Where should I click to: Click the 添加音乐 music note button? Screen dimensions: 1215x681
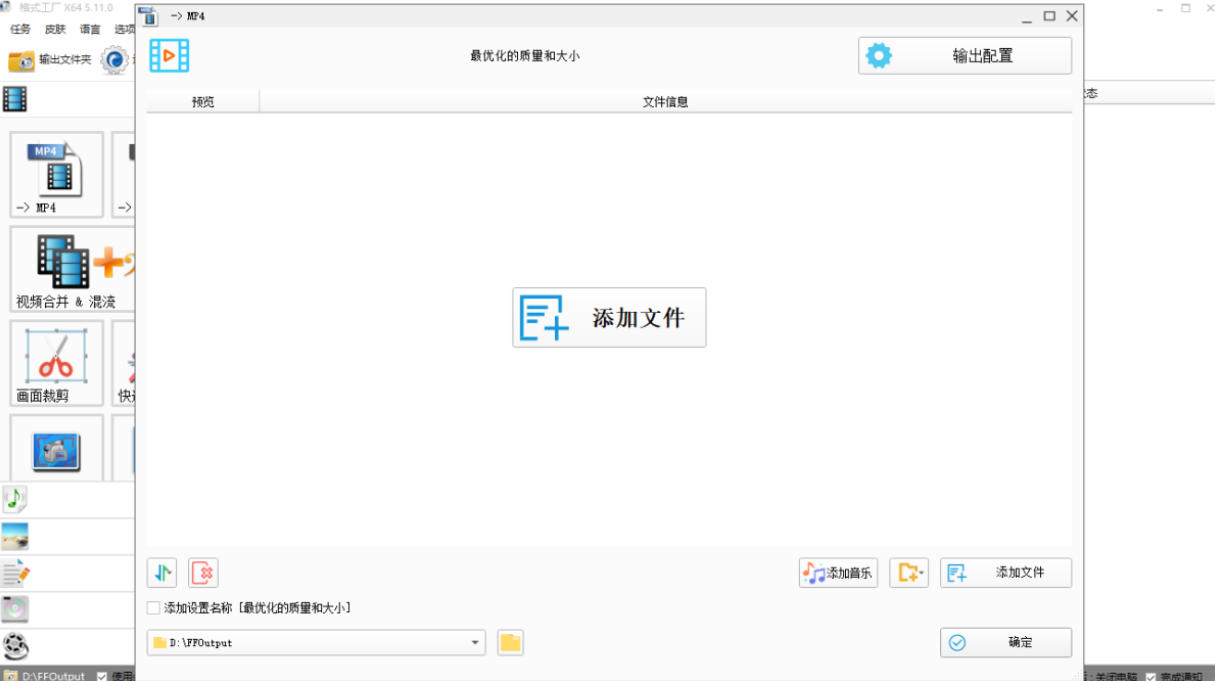pyautogui.click(x=838, y=573)
